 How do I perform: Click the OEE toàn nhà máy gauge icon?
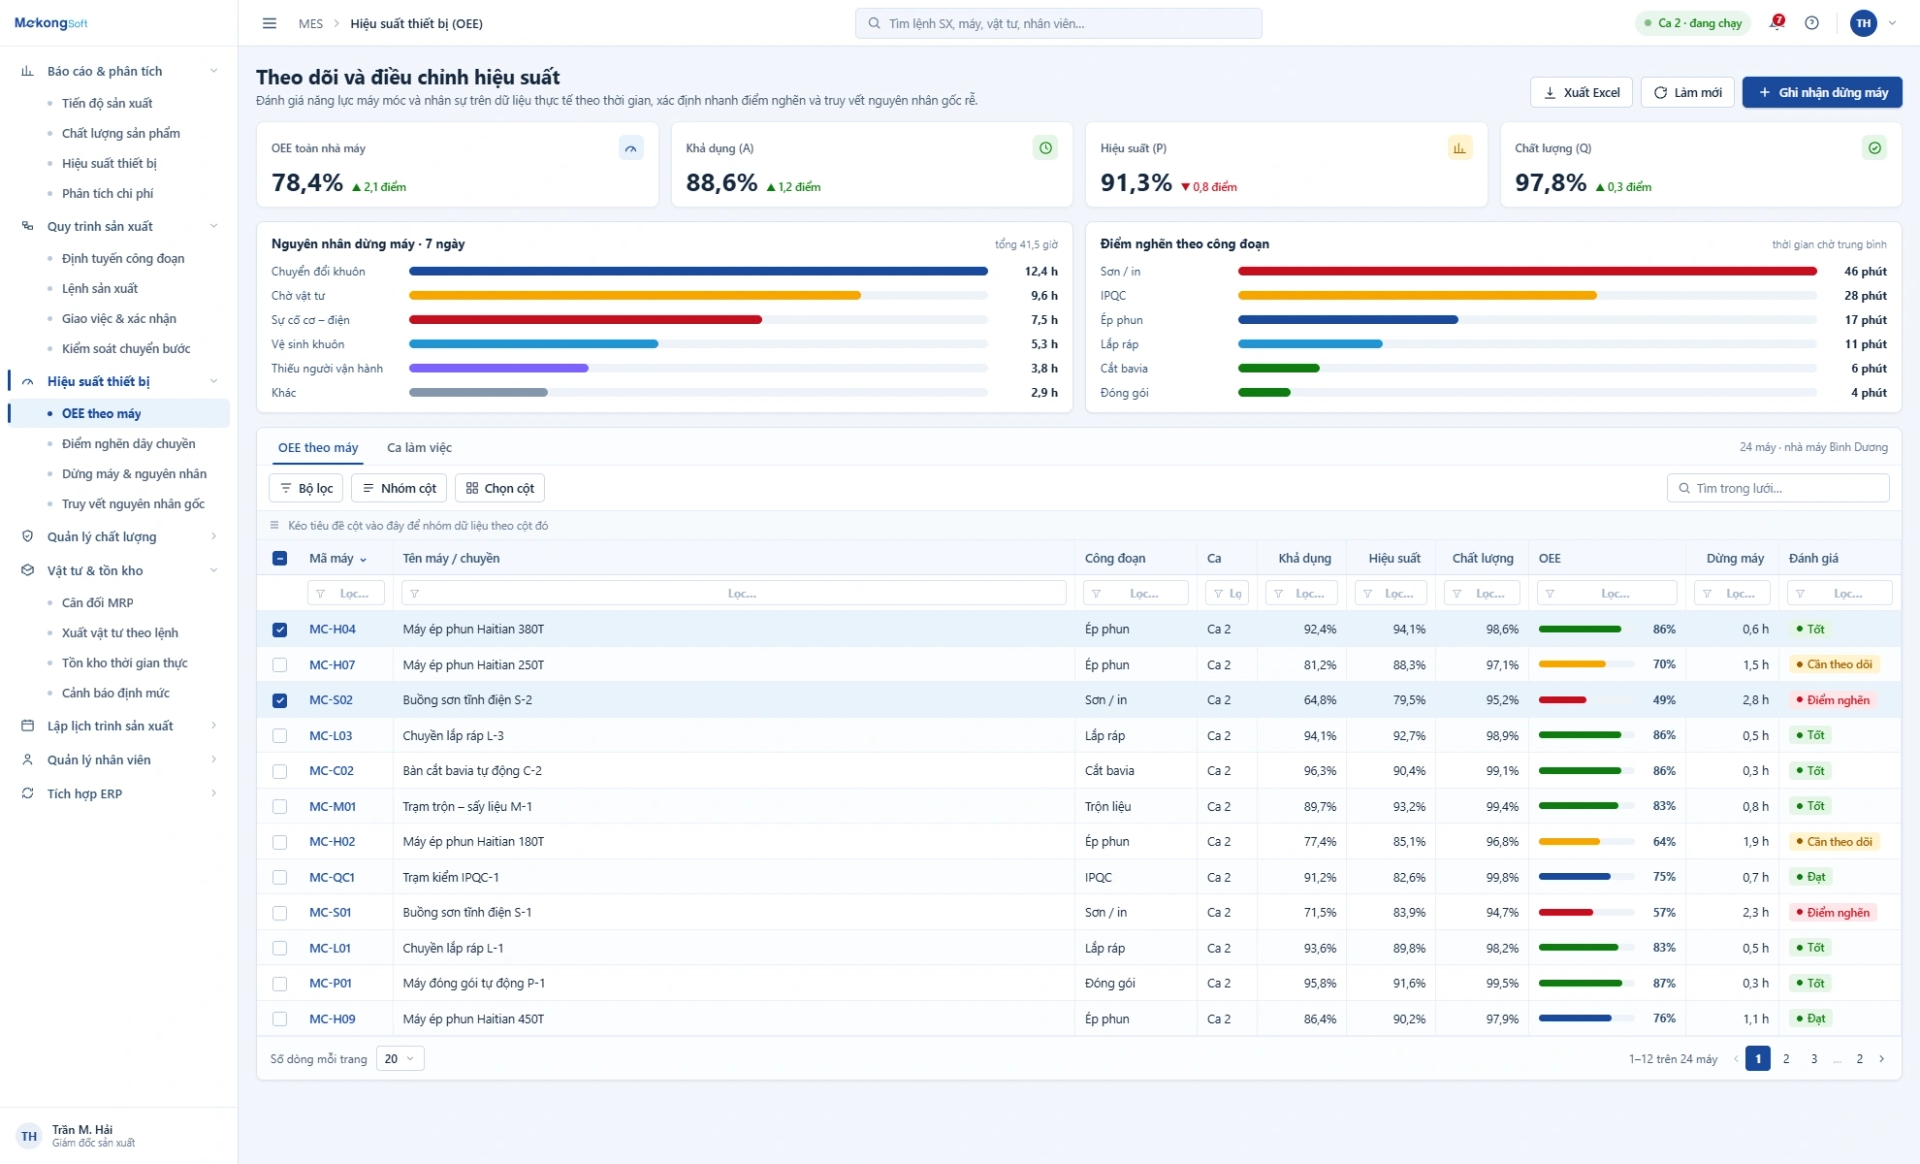[x=631, y=148]
